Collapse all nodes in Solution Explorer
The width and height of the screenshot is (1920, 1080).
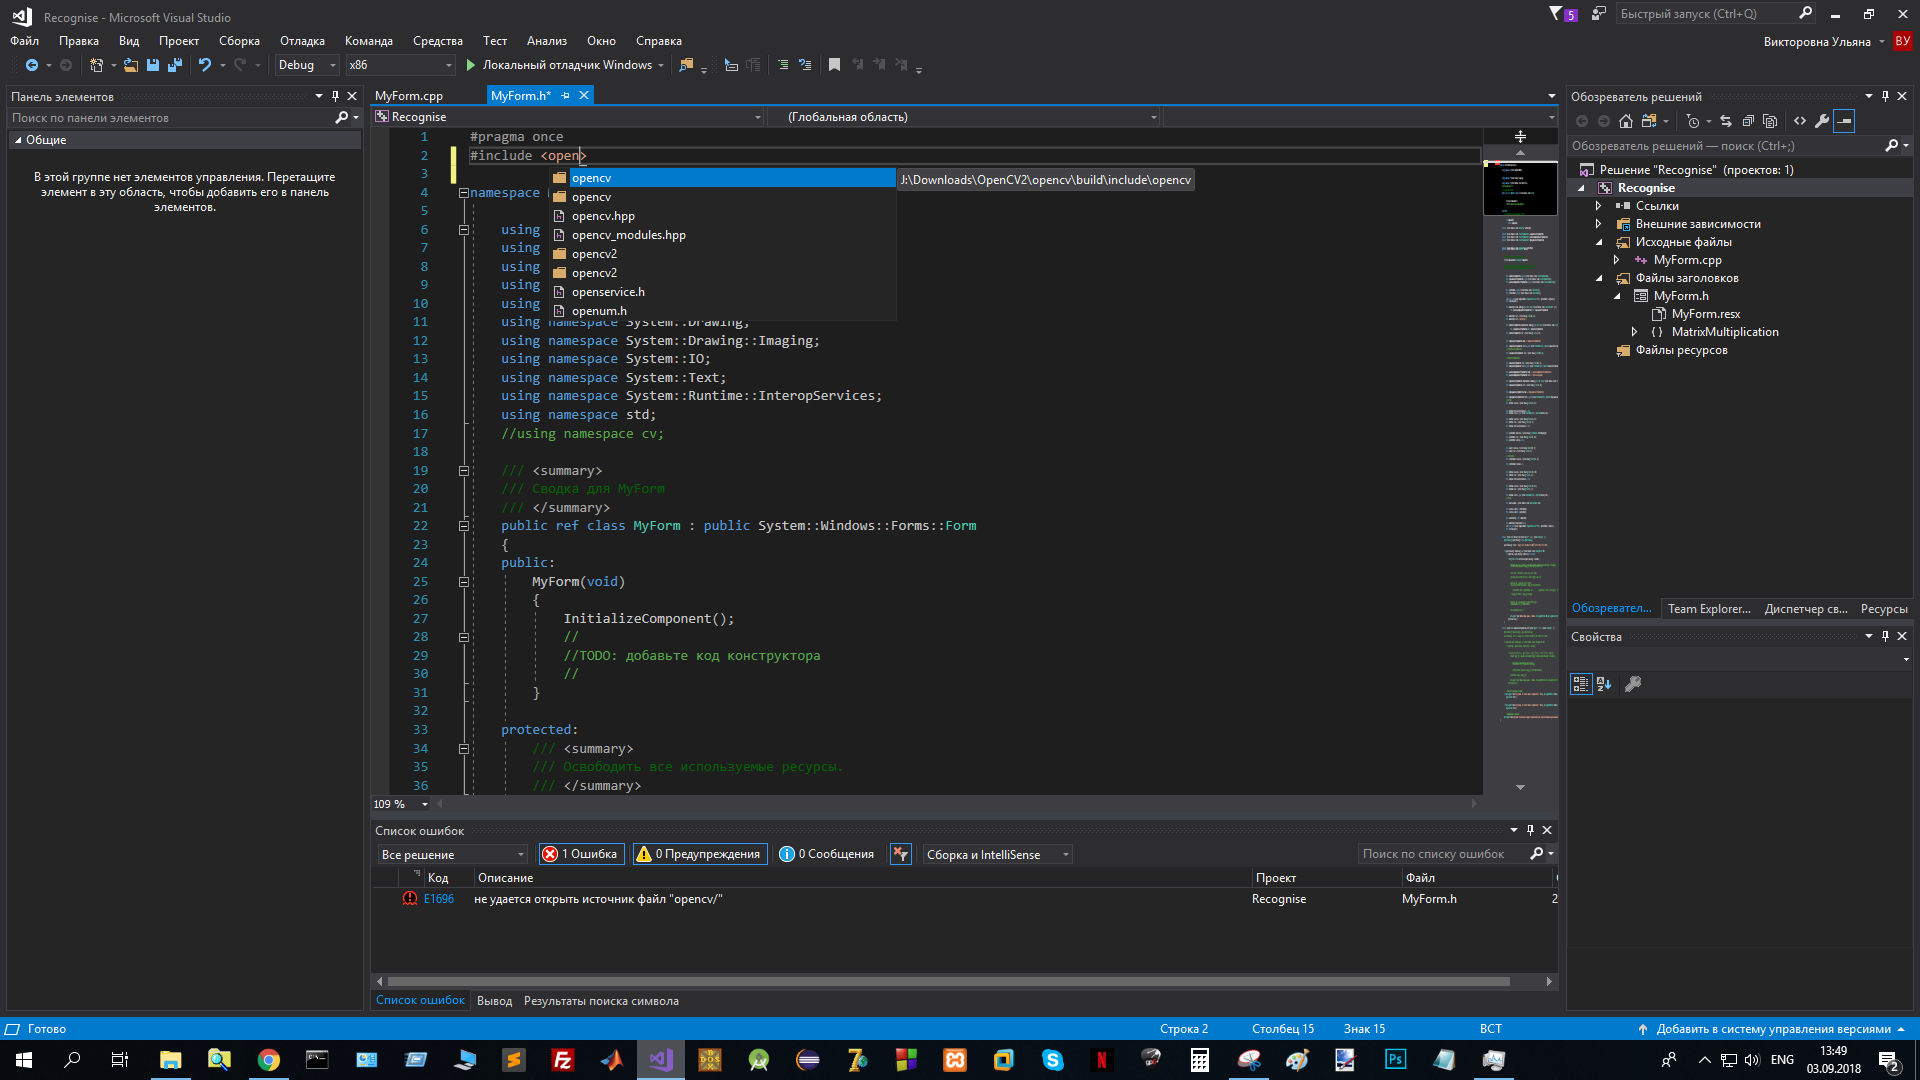(1748, 121)
